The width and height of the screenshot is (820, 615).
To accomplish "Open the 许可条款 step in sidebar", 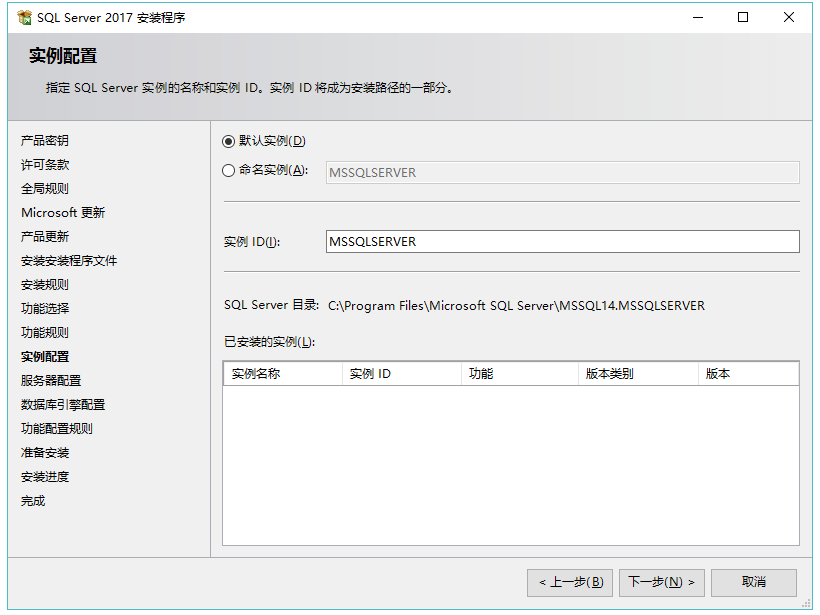I will [45, 164].
